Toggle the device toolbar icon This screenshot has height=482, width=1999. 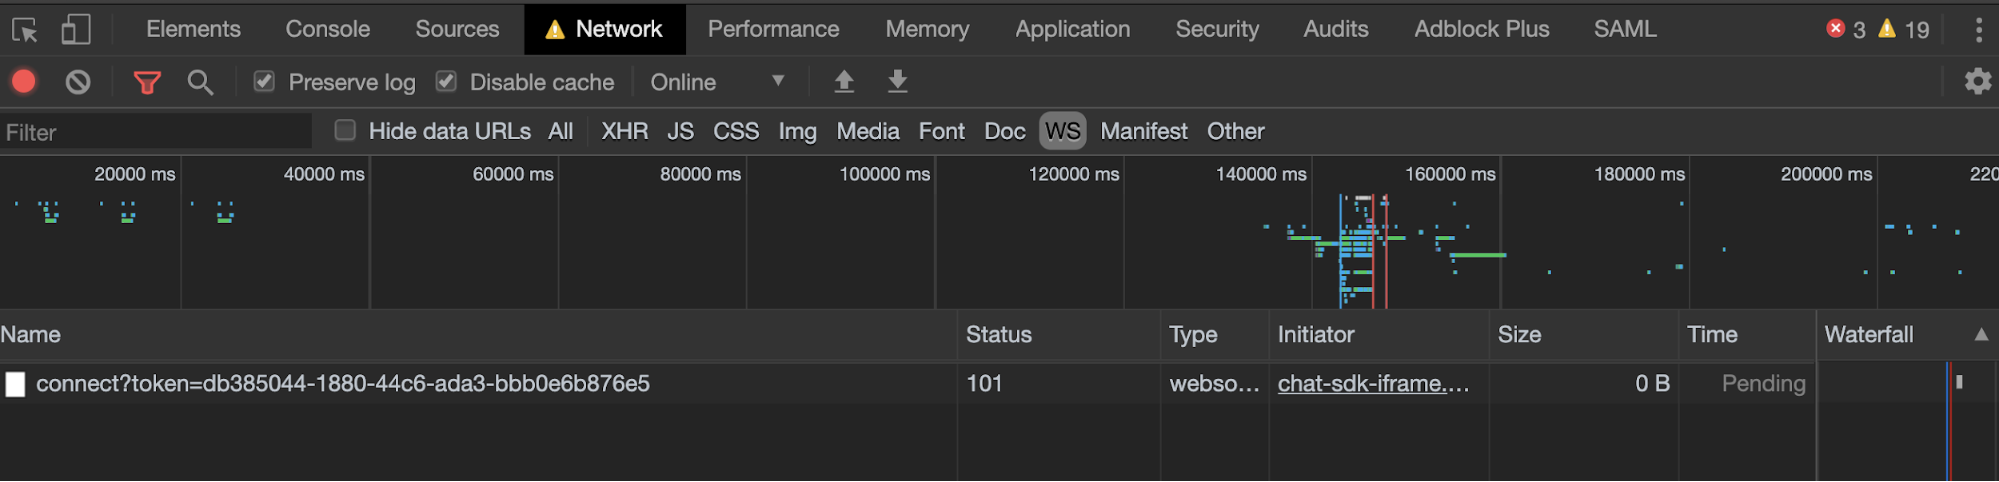click(76, 30)
